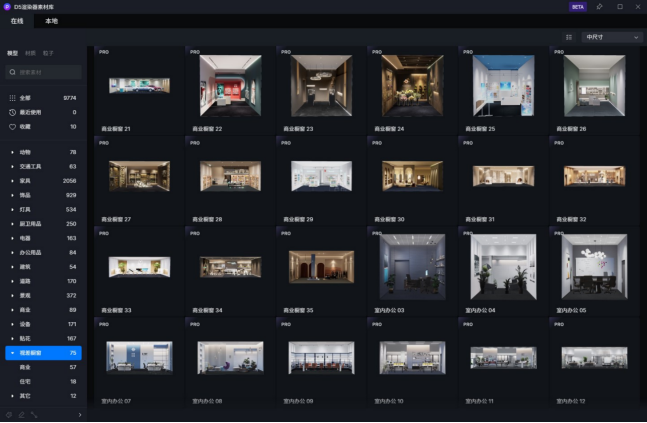Click the search assets input field
Image resolution: width=647 pixels, height=423 pixels.
(x=48, y=73)
